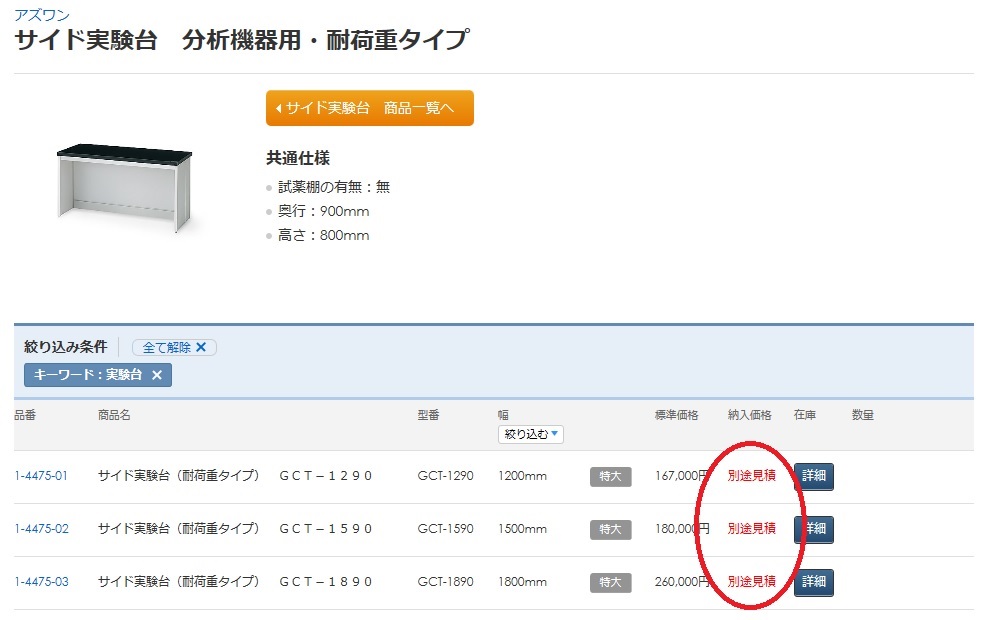Click the 標準価格 column header
983x620 pixels.
676,415
